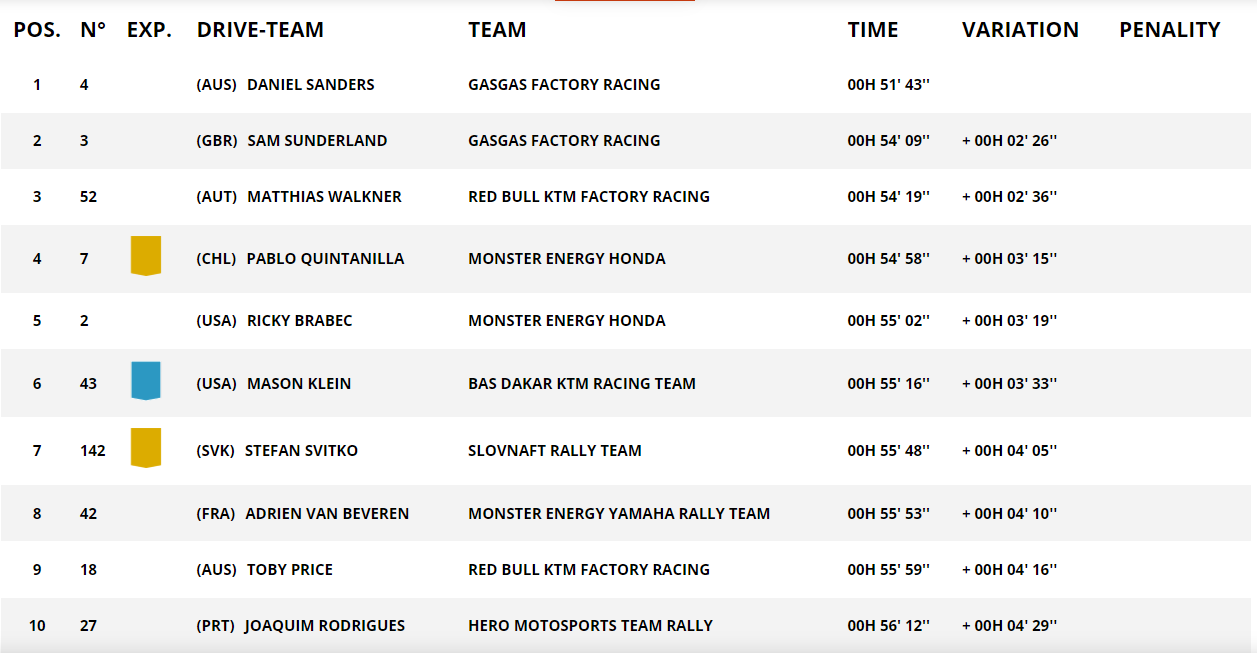Screen dimensions: 1257x653
Task: Click the VARIATION column header
Action: [1020, 30]
